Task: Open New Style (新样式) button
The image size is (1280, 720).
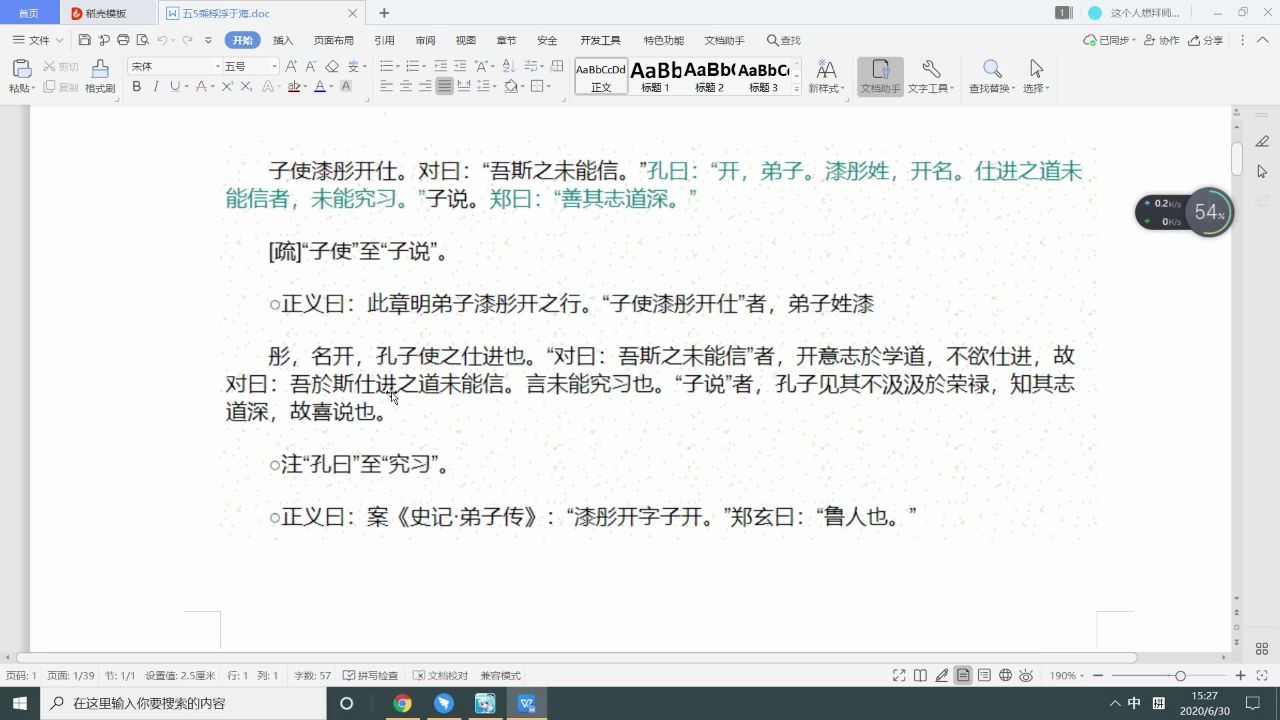Action: pos(826,76)
